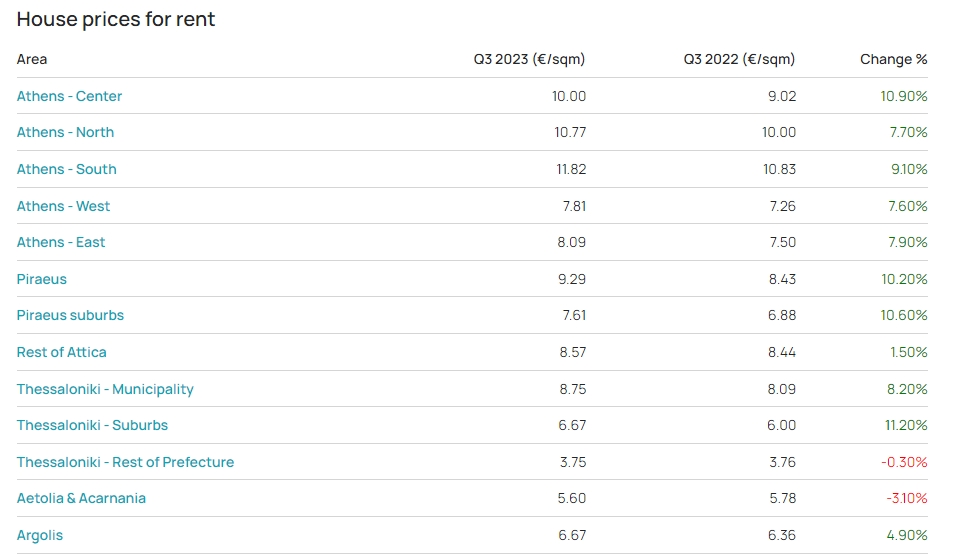Select the 1.50% change for Rest of Attica
This screenshot has height=554, width=962.
pyautogui.click(x=909, y=352)
